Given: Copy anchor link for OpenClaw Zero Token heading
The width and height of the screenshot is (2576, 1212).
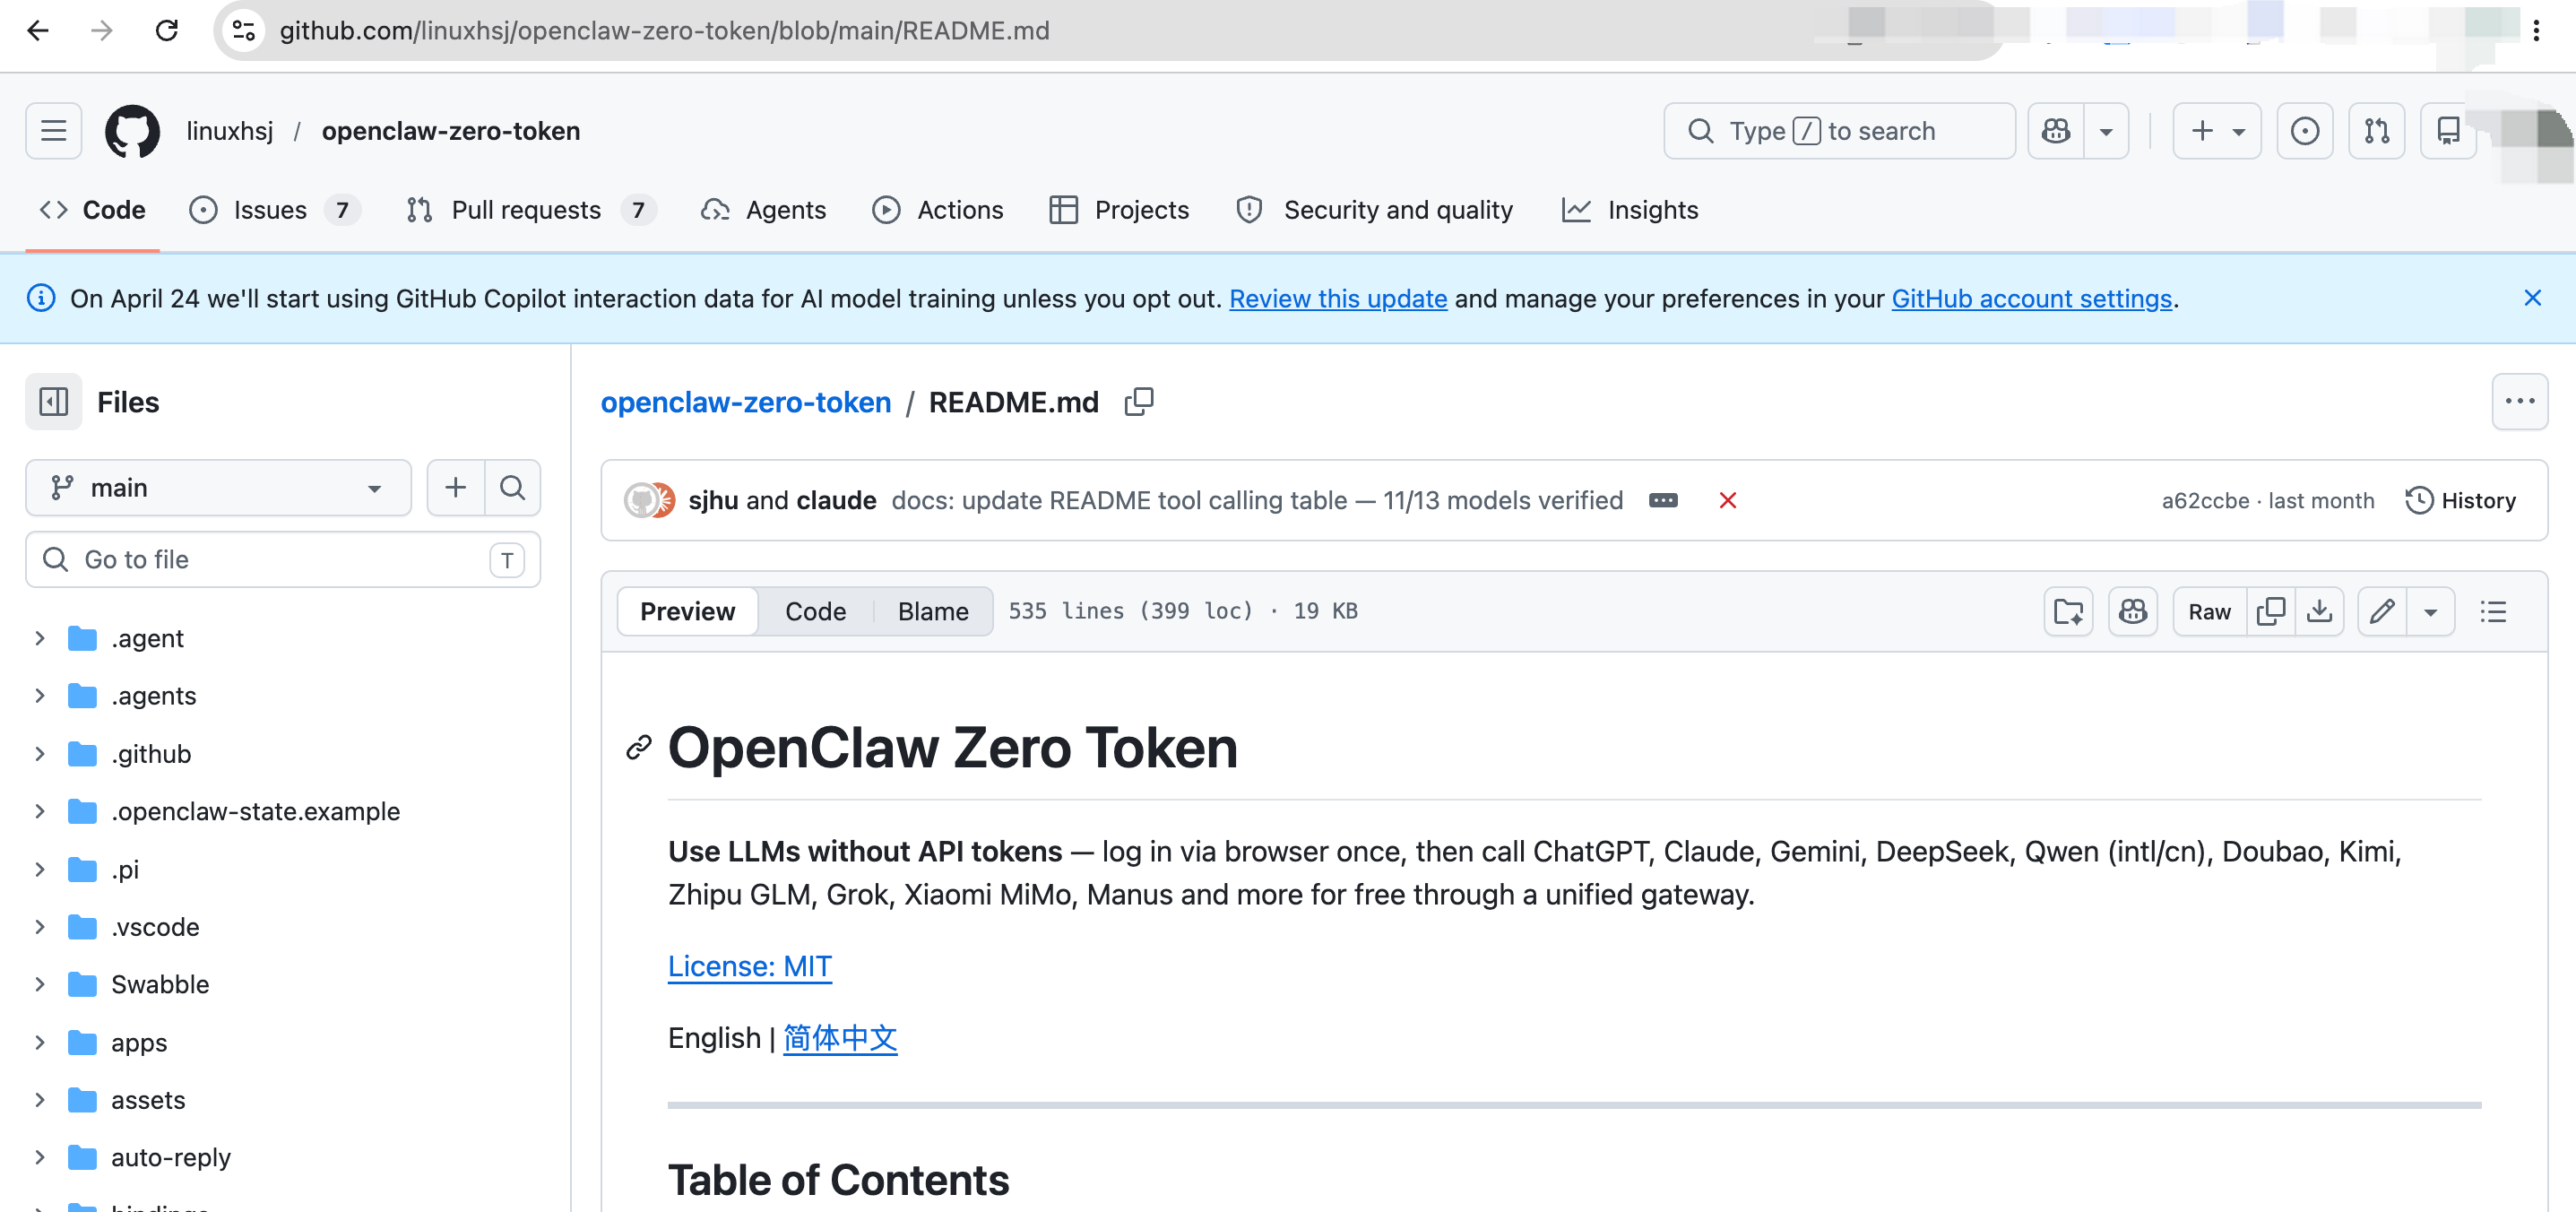Looking at the screenshot, I should 639,748.
